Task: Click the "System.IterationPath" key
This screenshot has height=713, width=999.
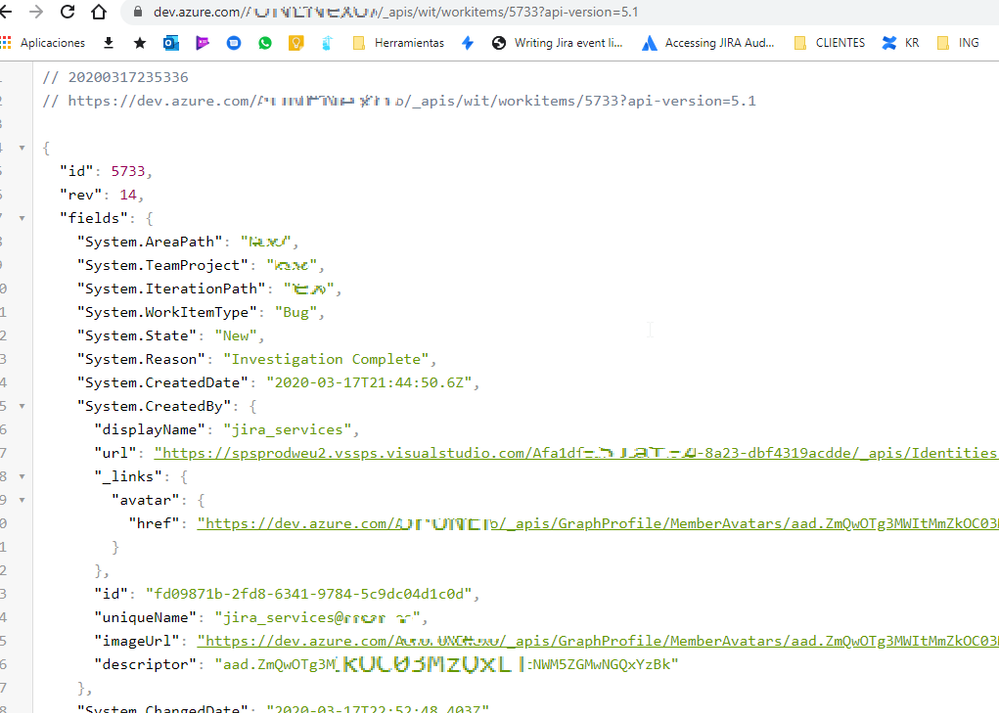Action: 171,289
